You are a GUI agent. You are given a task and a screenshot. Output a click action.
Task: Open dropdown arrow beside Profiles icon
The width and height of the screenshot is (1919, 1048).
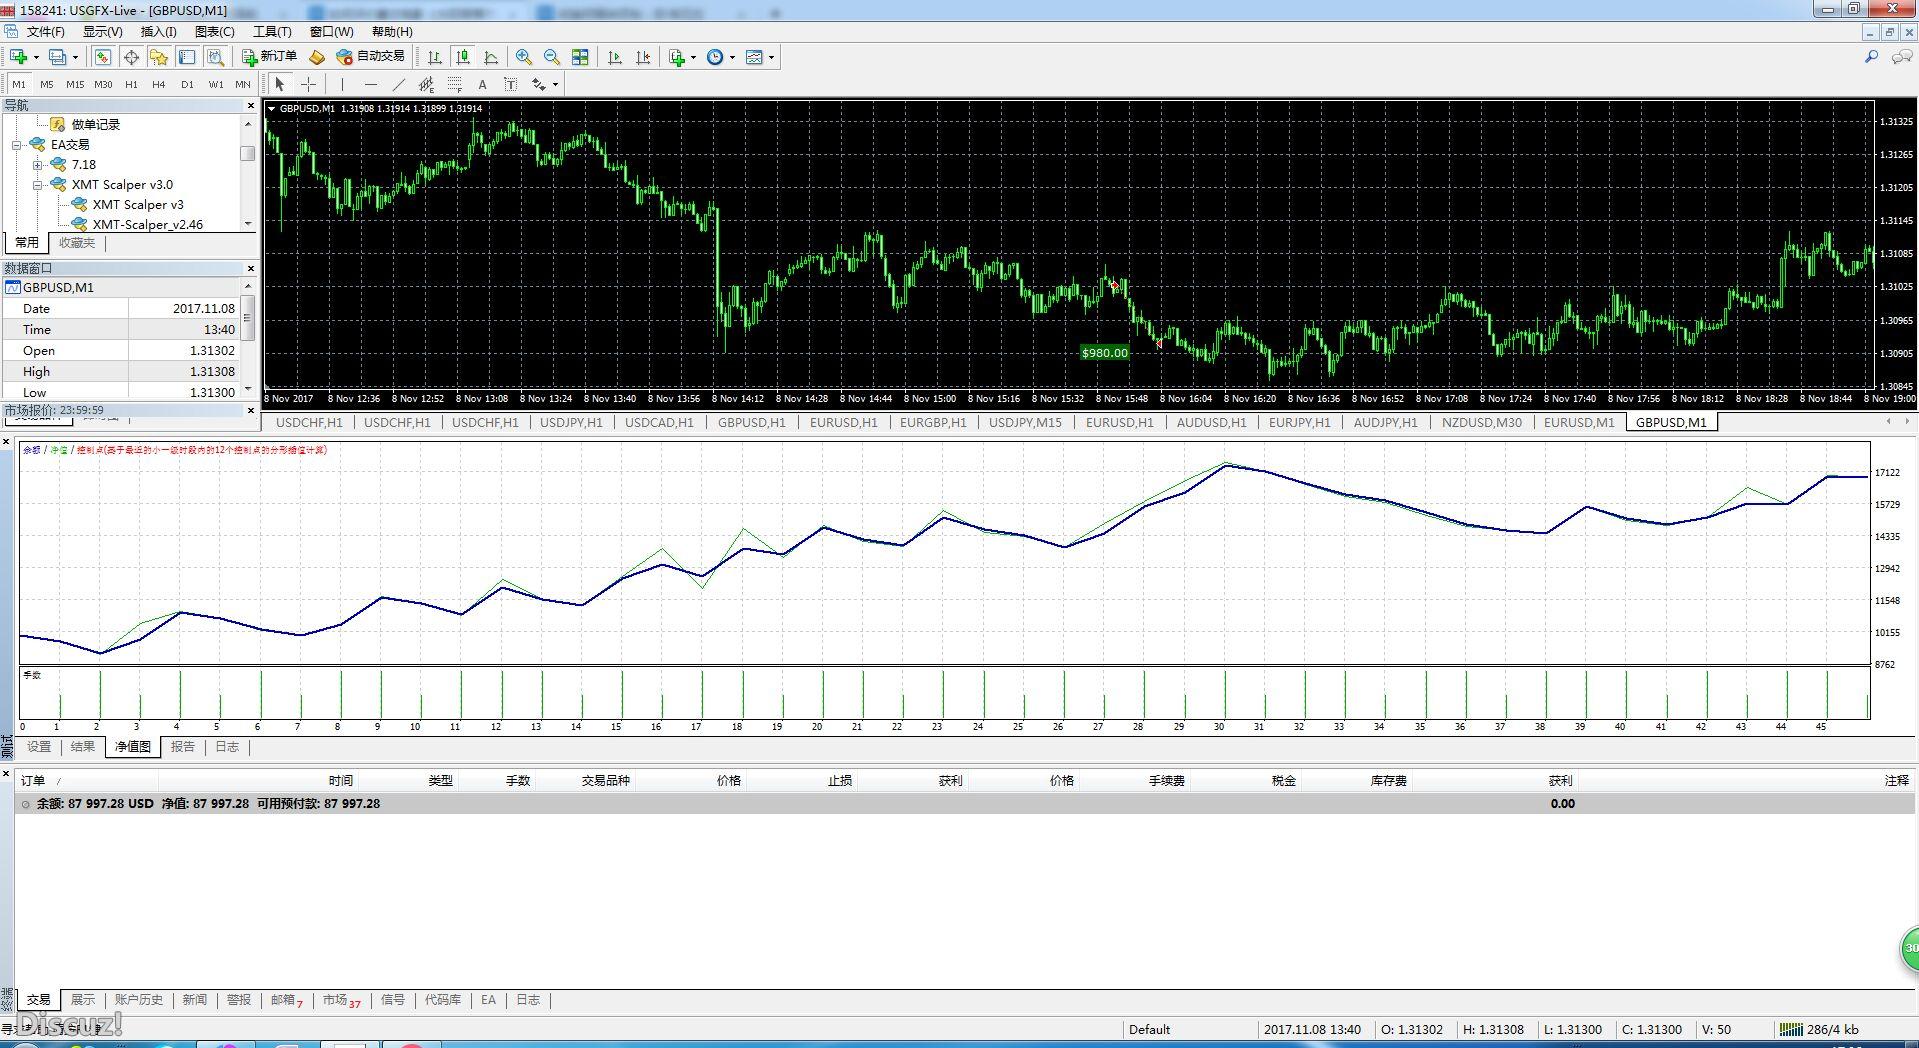point(75,57)
